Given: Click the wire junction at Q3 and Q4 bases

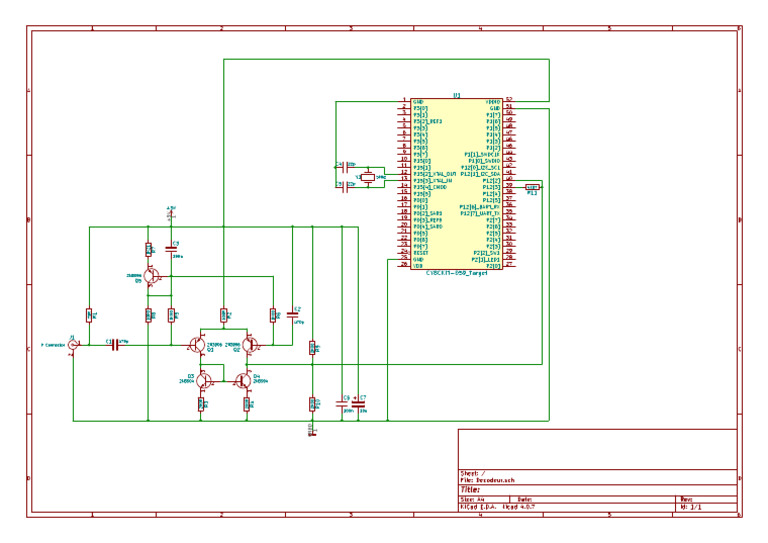Looking at the screenshot, I should pos(223,380).
